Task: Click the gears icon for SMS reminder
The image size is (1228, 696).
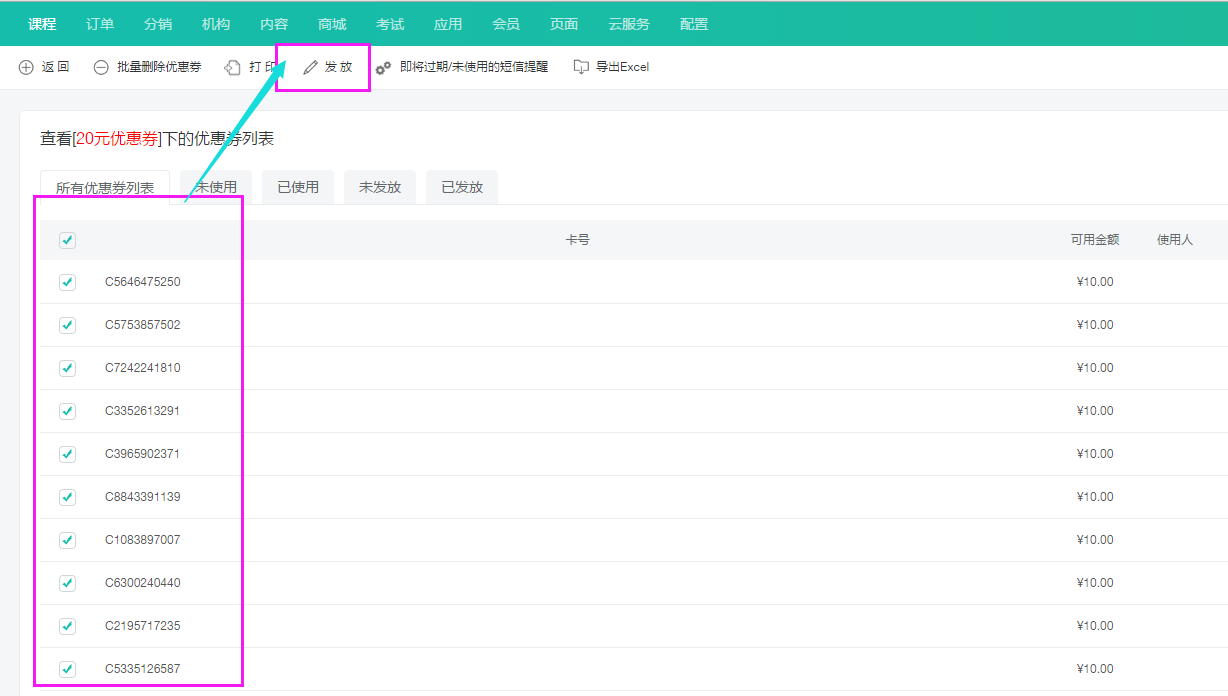Action: [383, 68]
